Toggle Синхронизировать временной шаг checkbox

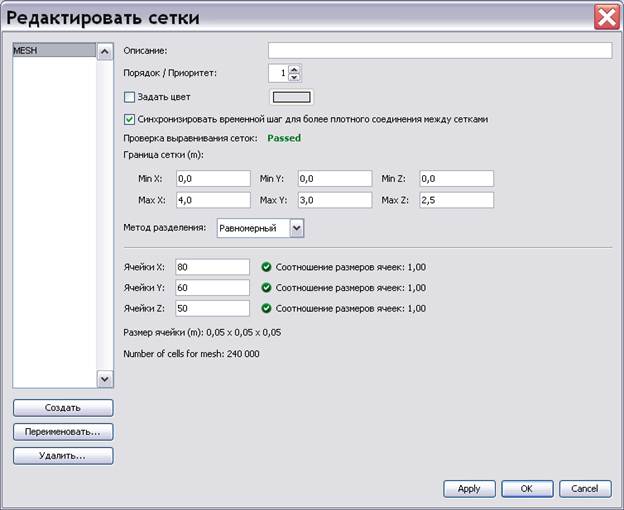[129, 119]
